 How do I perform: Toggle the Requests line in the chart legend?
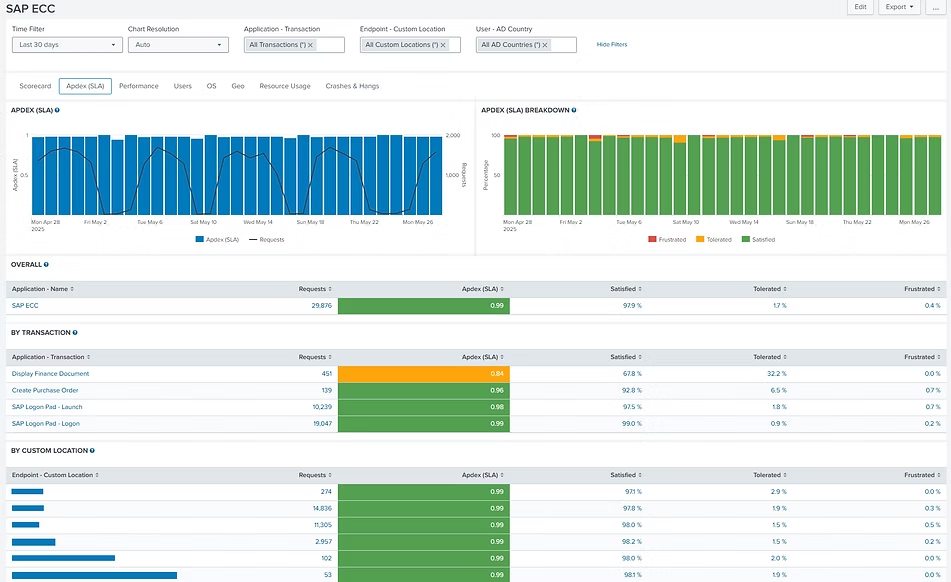[x=266, y=240]
